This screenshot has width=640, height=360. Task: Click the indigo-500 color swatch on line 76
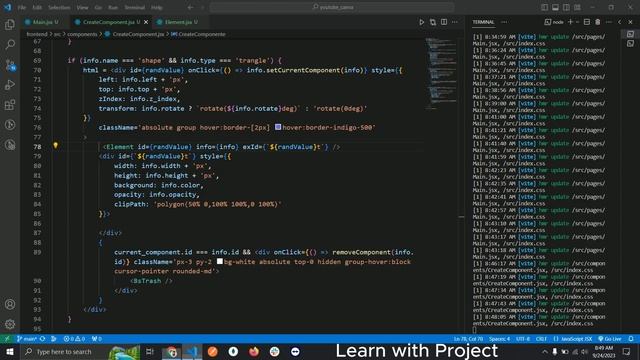click(278, 127)
